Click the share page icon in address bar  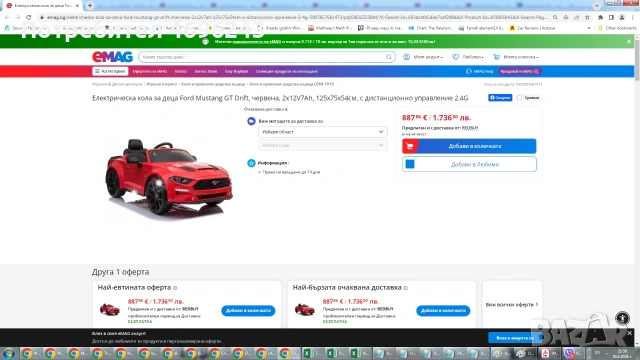(576, 18)
